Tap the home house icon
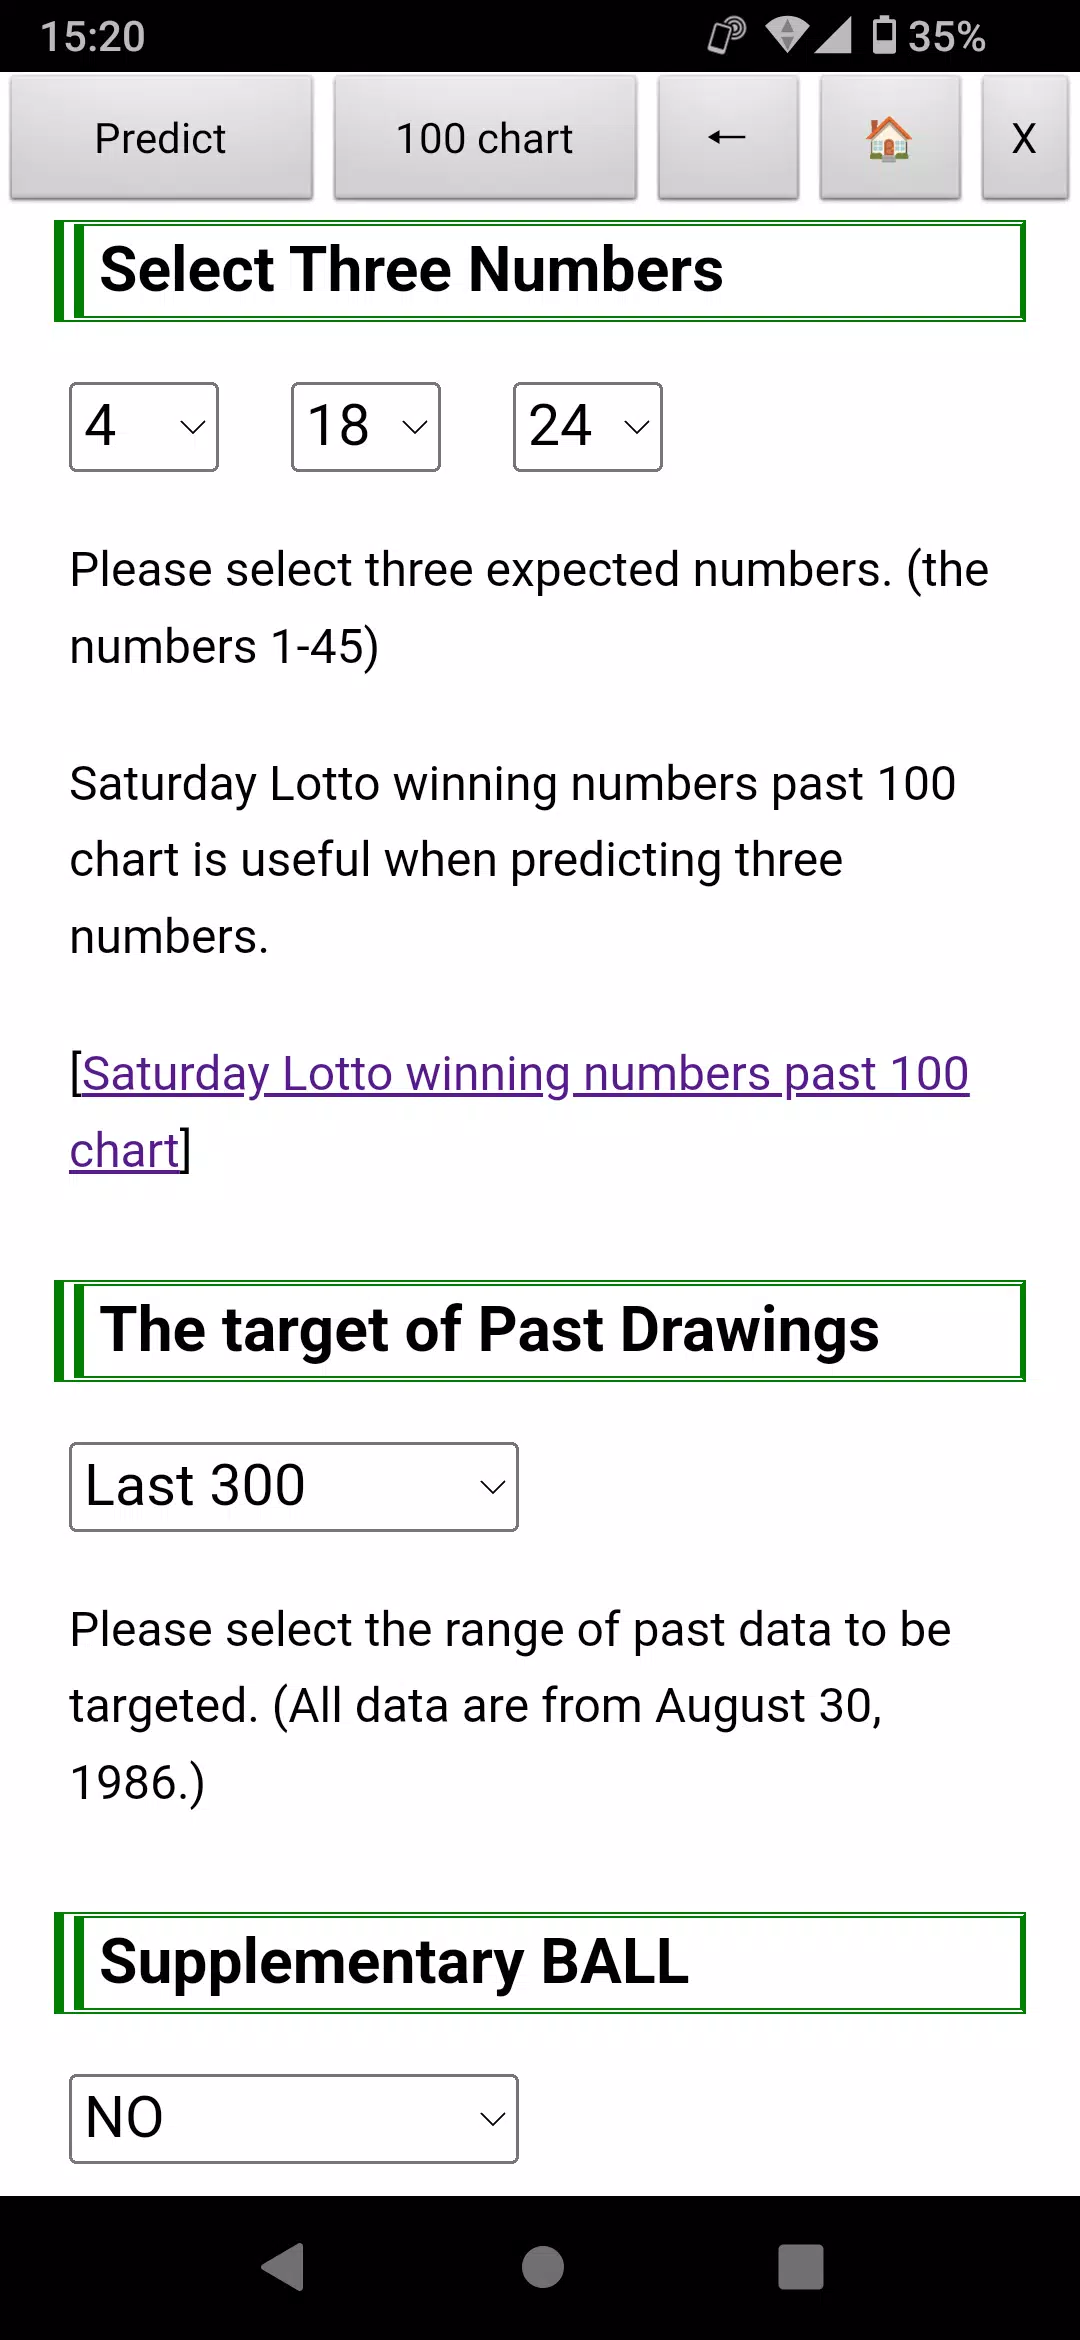 pos(890,138)
